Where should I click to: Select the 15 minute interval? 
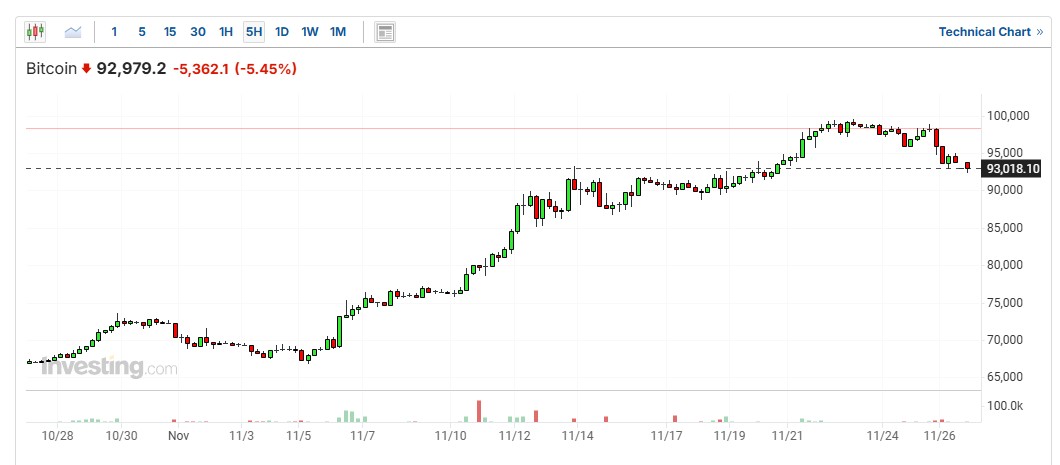click(x=170, y=32)
